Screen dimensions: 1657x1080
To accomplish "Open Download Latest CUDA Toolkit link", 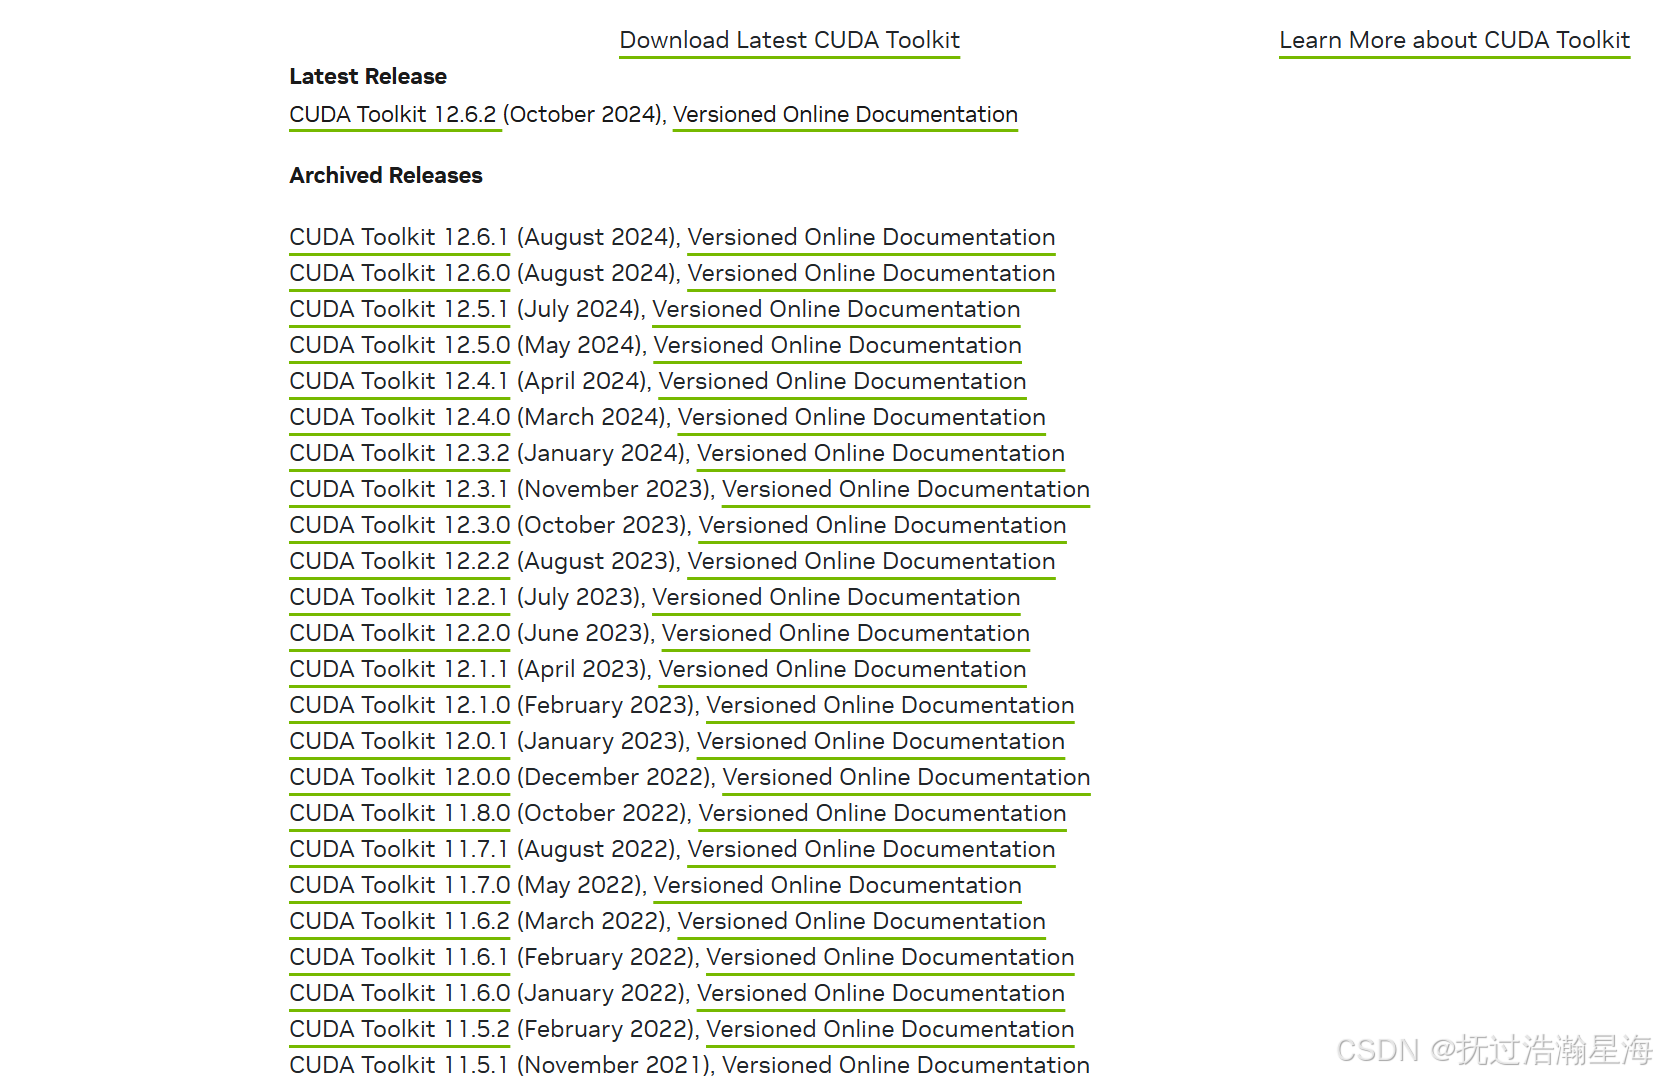I will [789, 40].
